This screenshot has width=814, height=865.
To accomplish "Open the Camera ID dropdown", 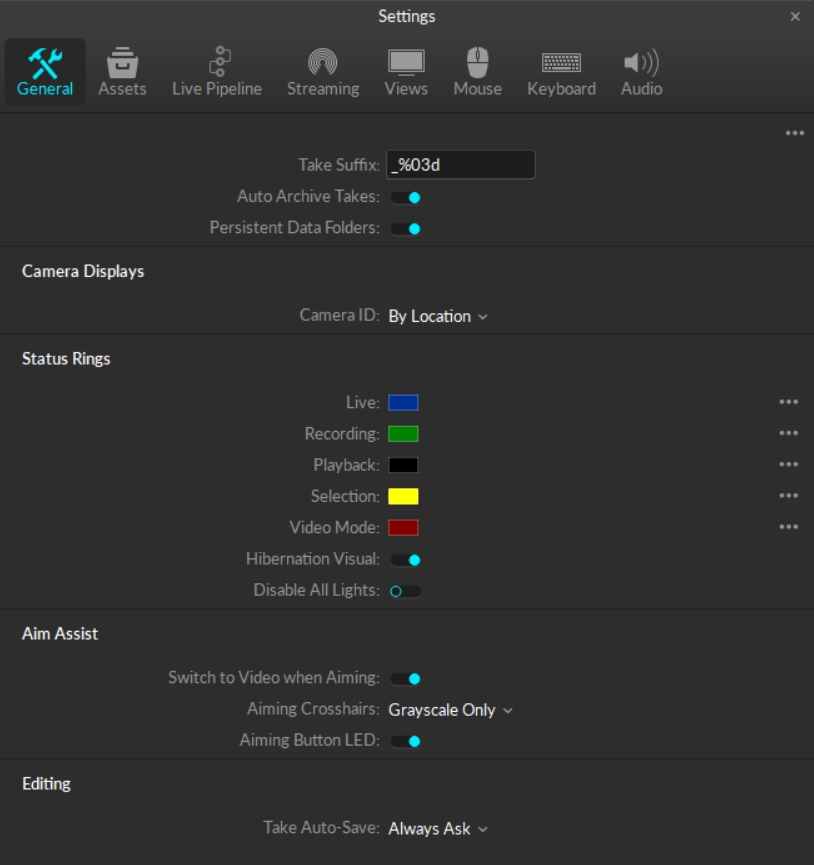I will [x=438, y=316].
